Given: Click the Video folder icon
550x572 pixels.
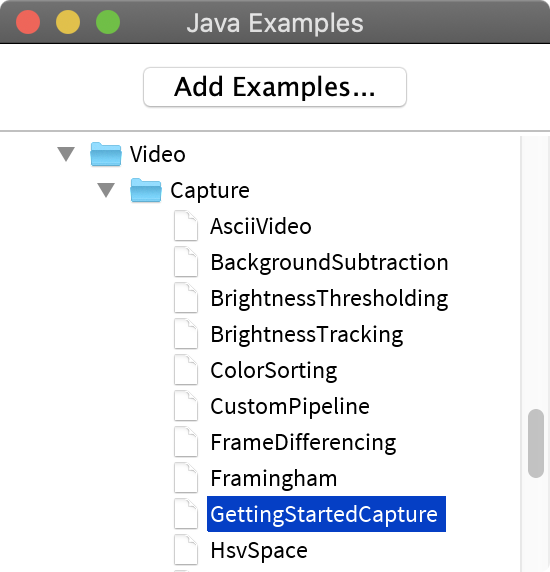Looking at the screenshot, I should pyautogui.click(x=106, y=154).
